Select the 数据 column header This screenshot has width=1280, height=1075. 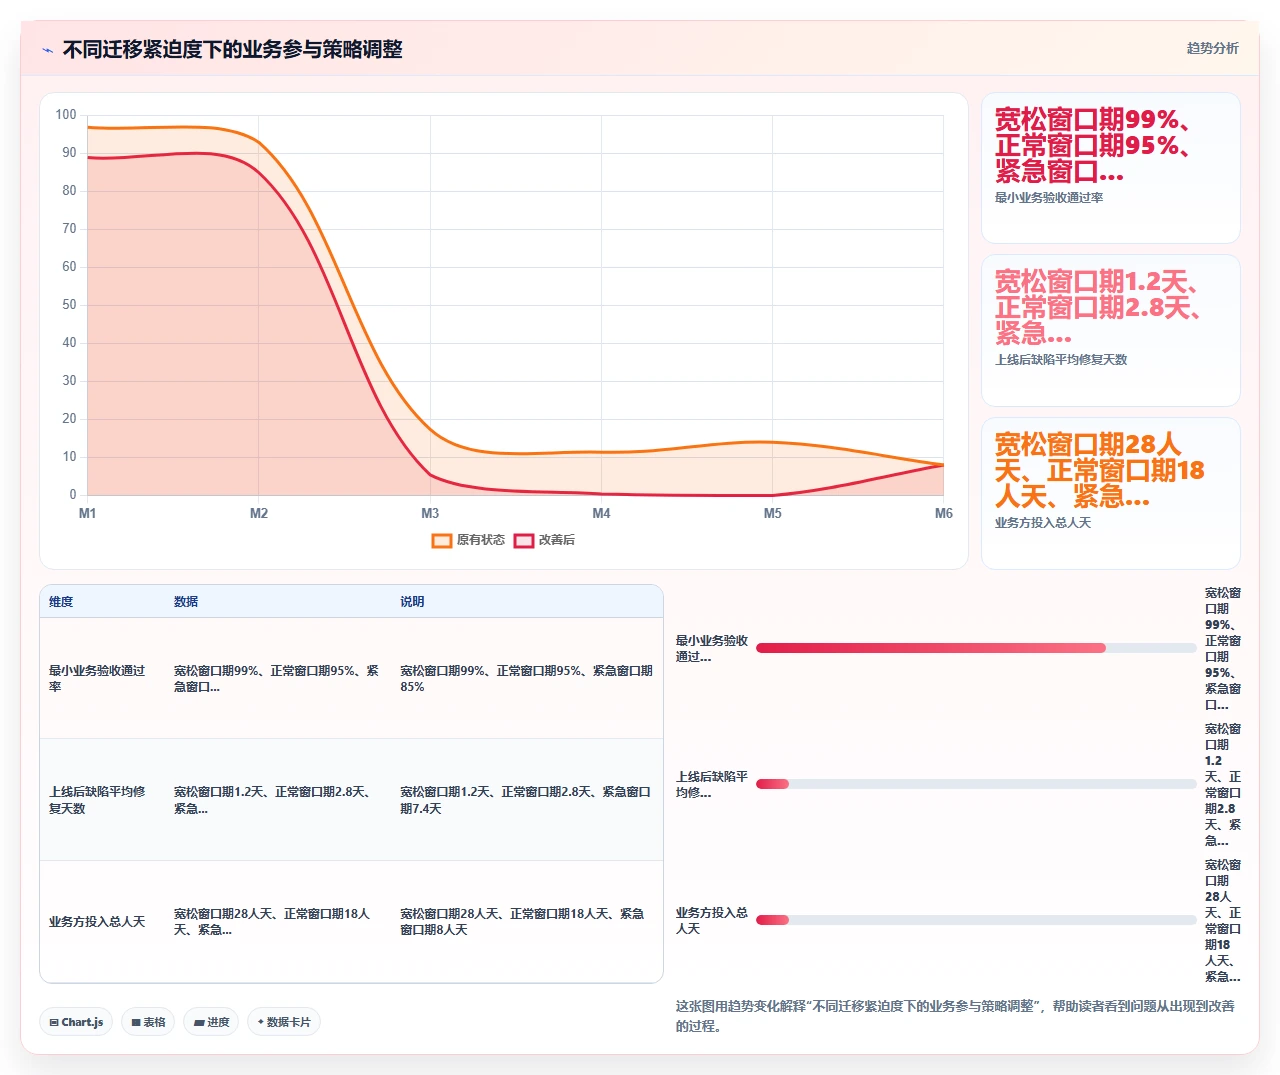(x=186, y=602)
